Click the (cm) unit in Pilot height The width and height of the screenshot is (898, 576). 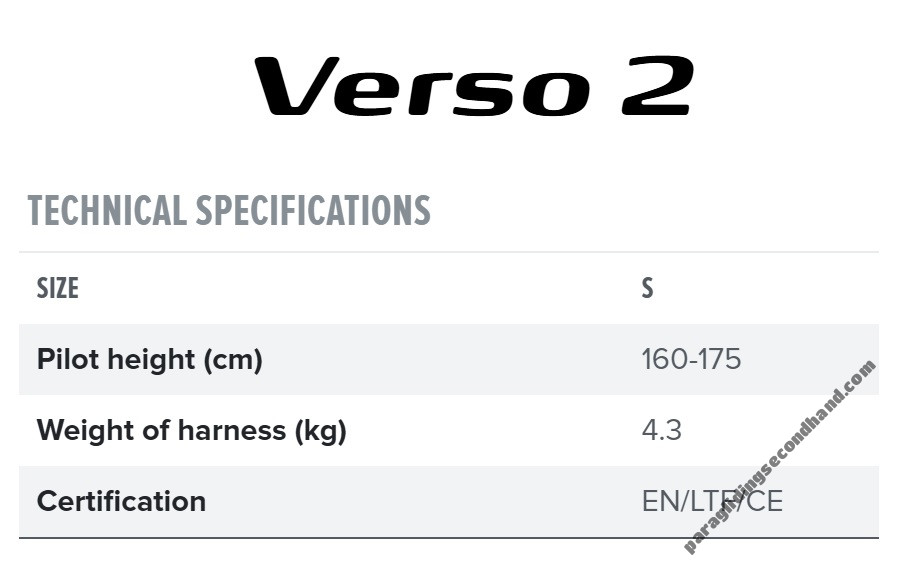point(232,359)
